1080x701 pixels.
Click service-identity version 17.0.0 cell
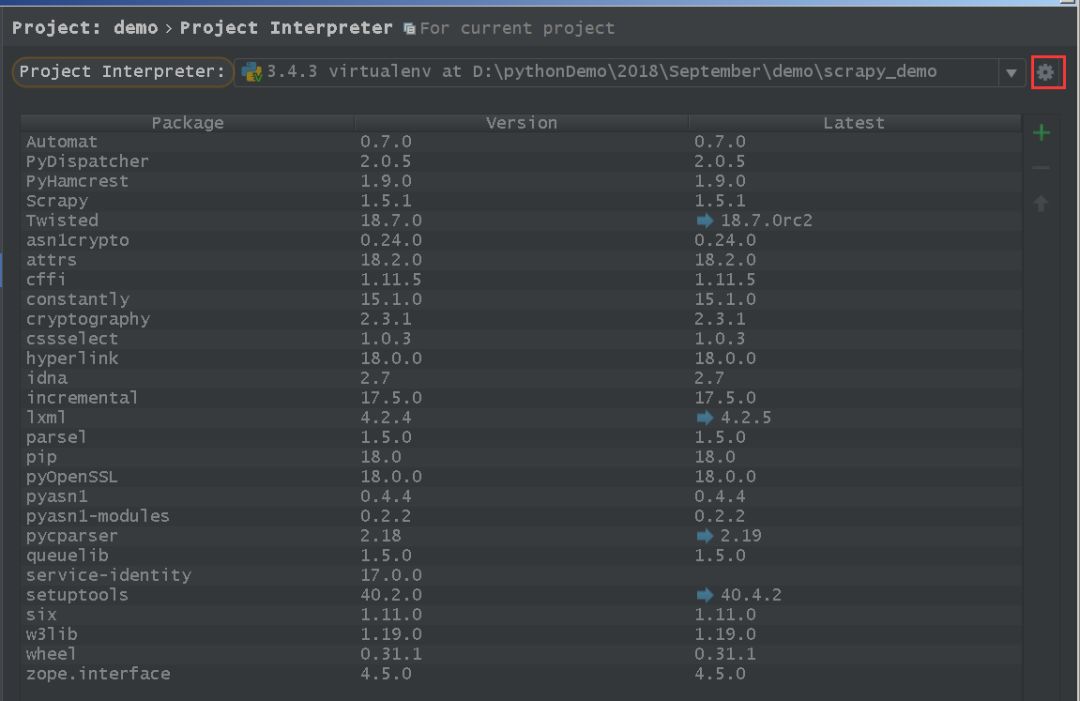click(391, 575)
